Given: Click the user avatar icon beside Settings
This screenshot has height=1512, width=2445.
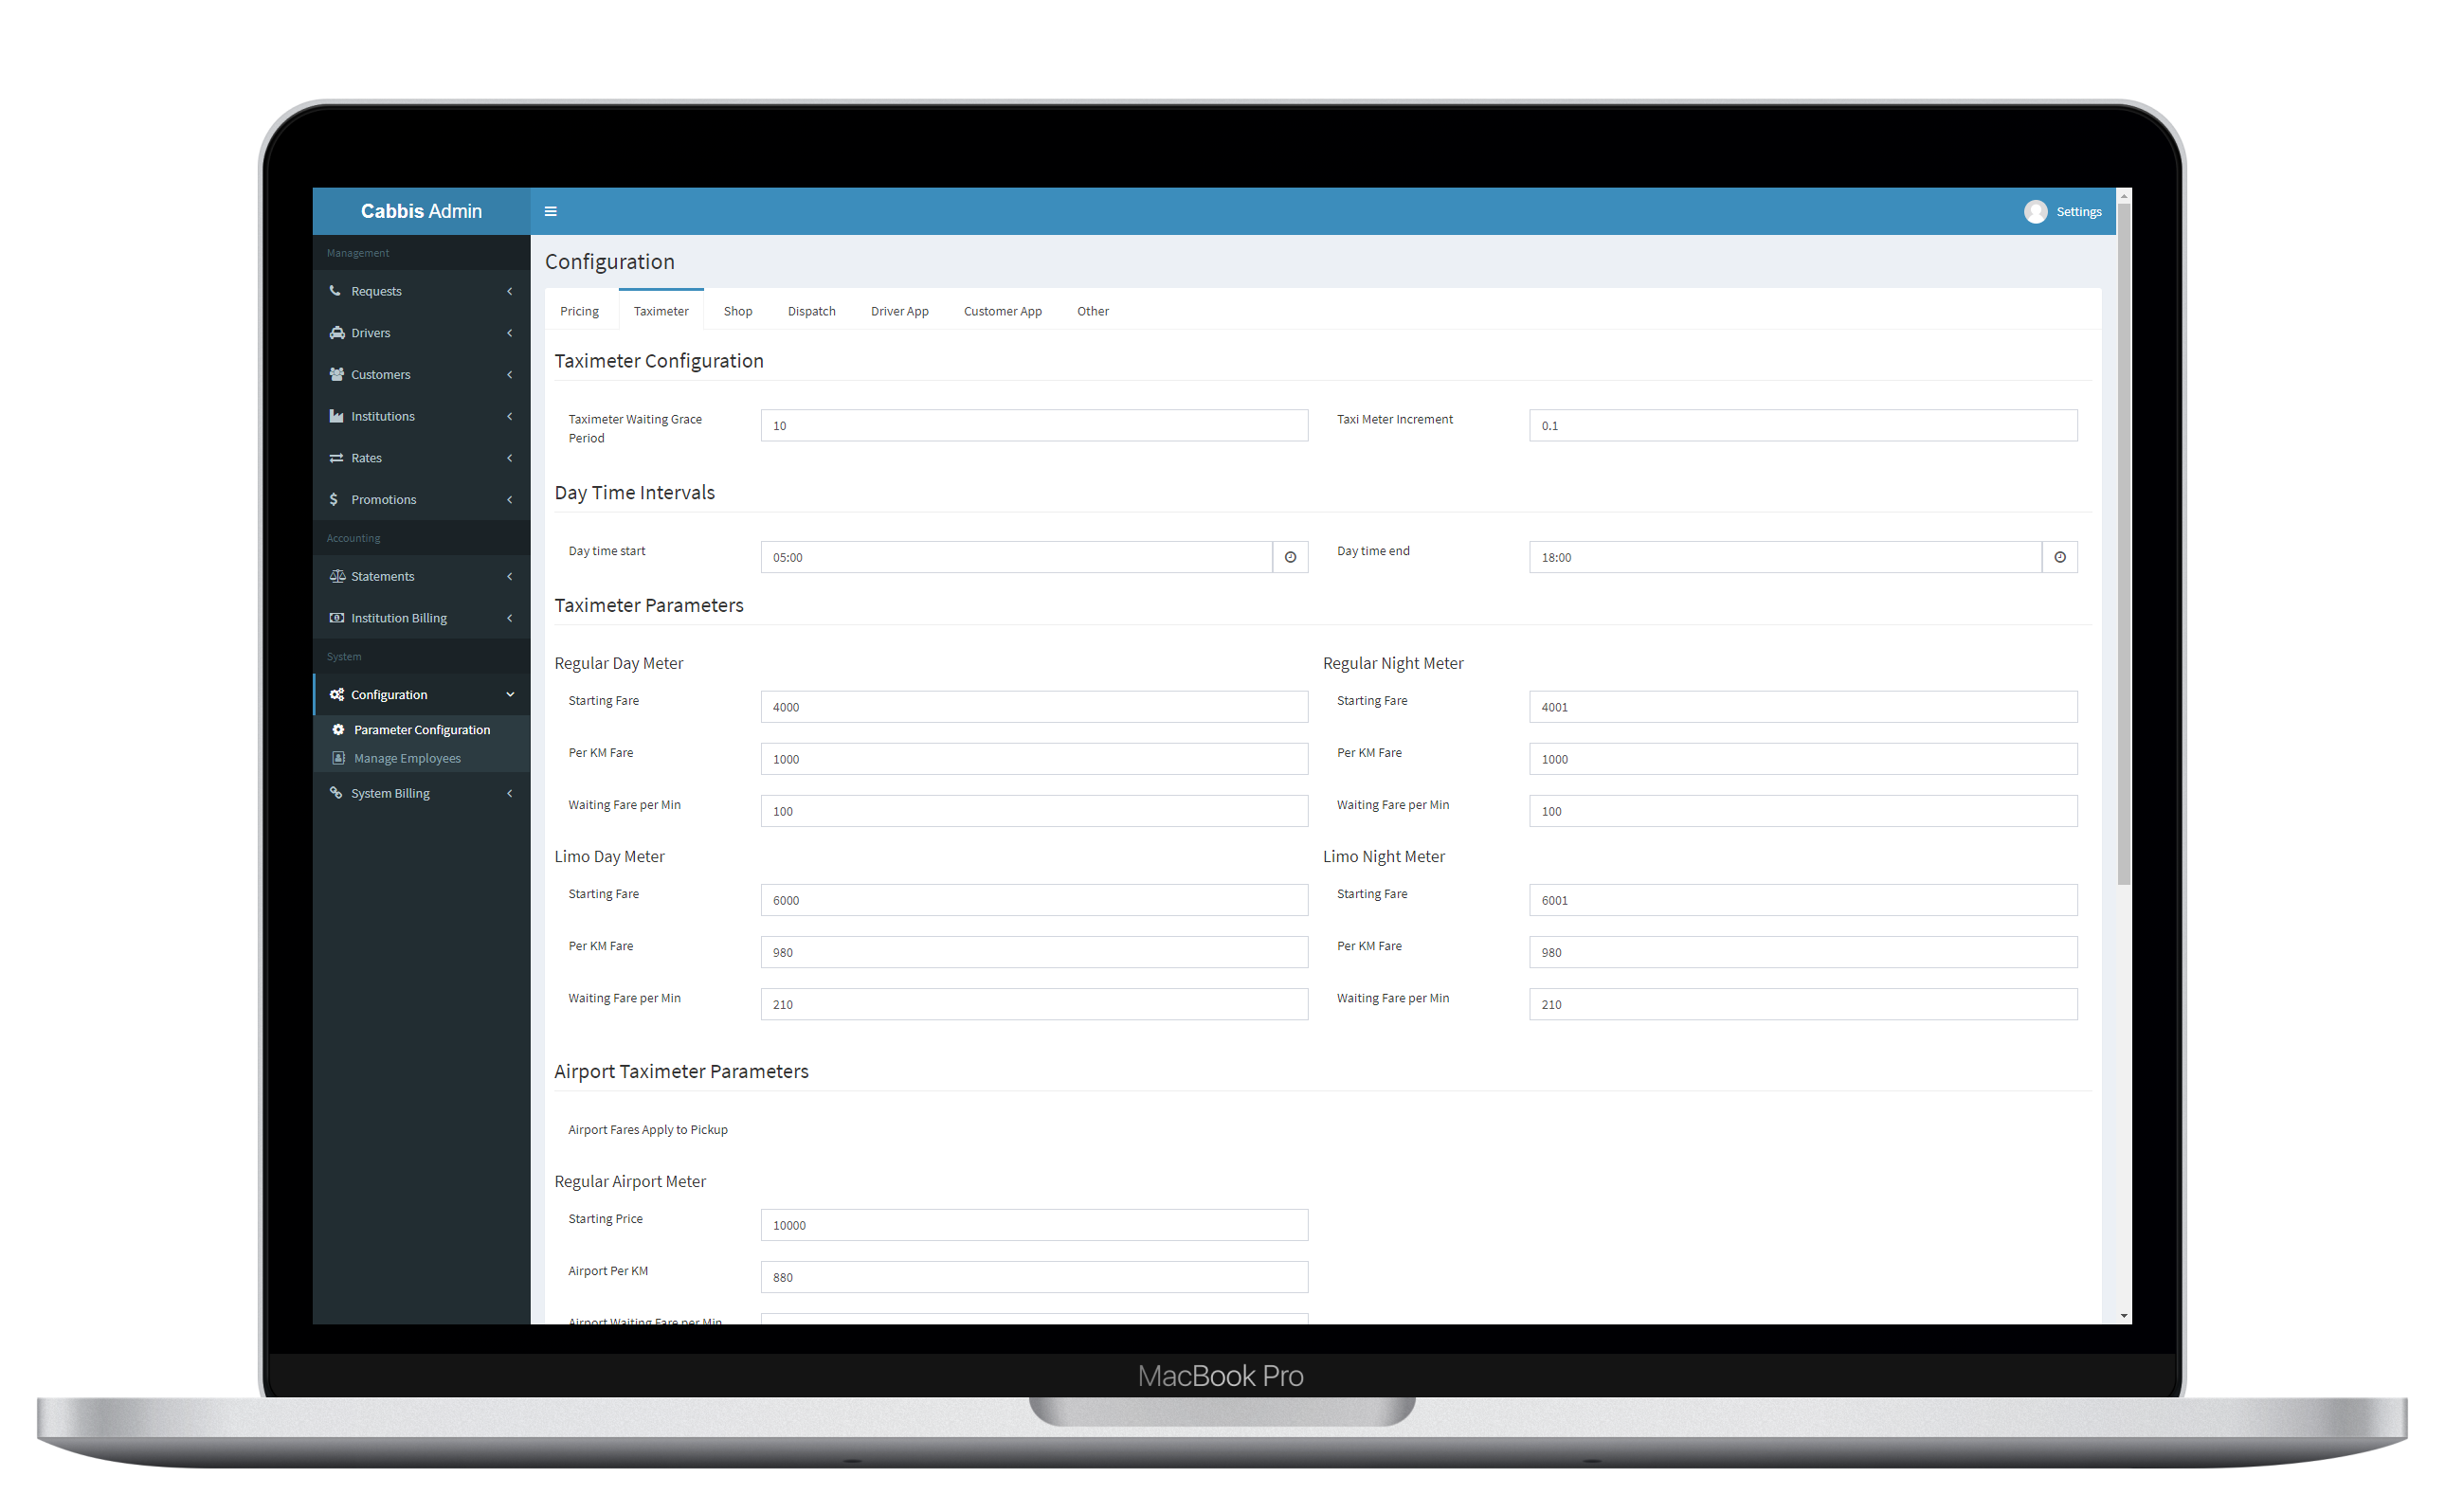Looking at the screenshot, I should point(2035,212).
